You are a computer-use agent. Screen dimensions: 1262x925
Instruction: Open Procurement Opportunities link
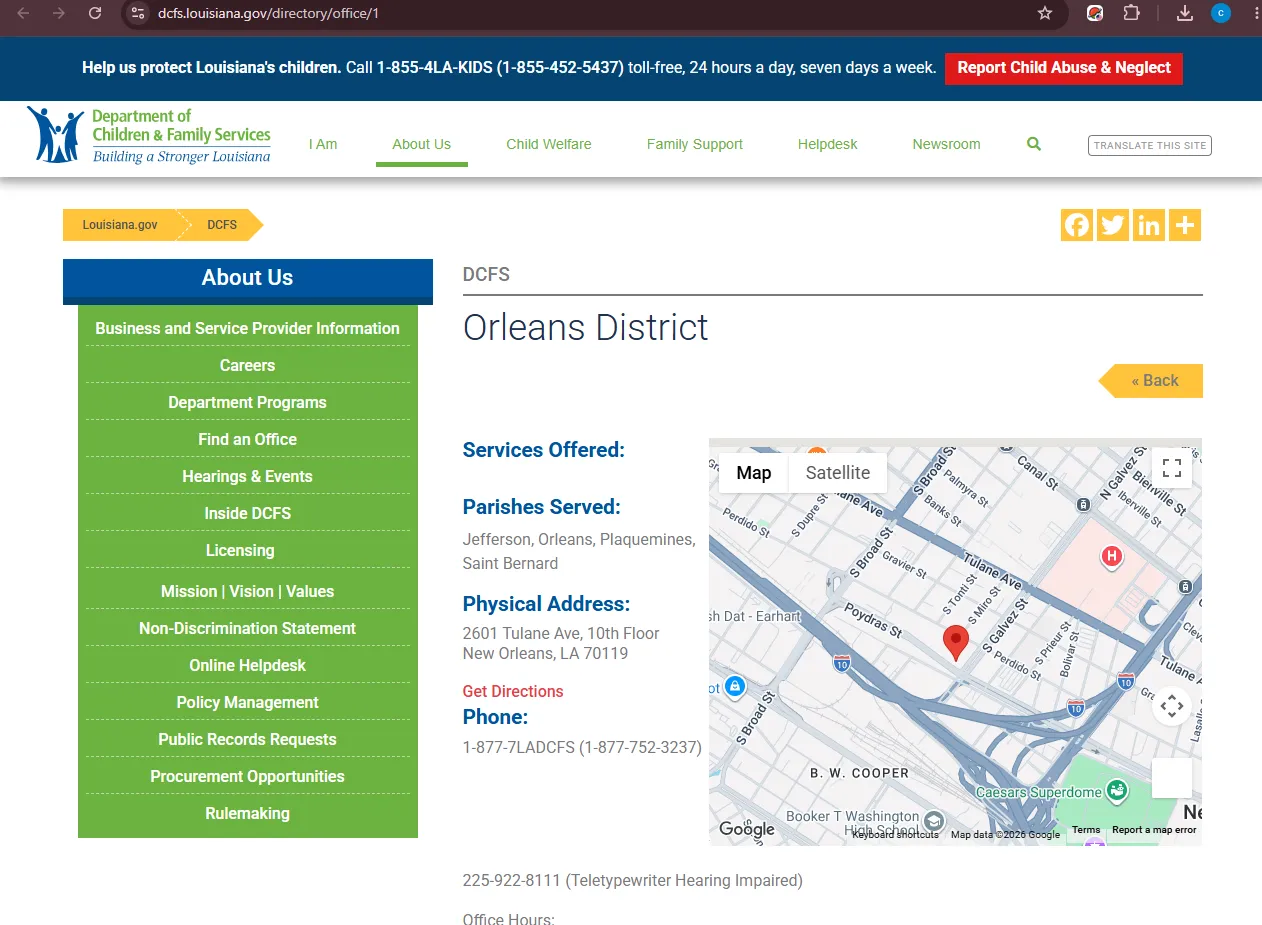pyautogui.click(x=247, y=776)
